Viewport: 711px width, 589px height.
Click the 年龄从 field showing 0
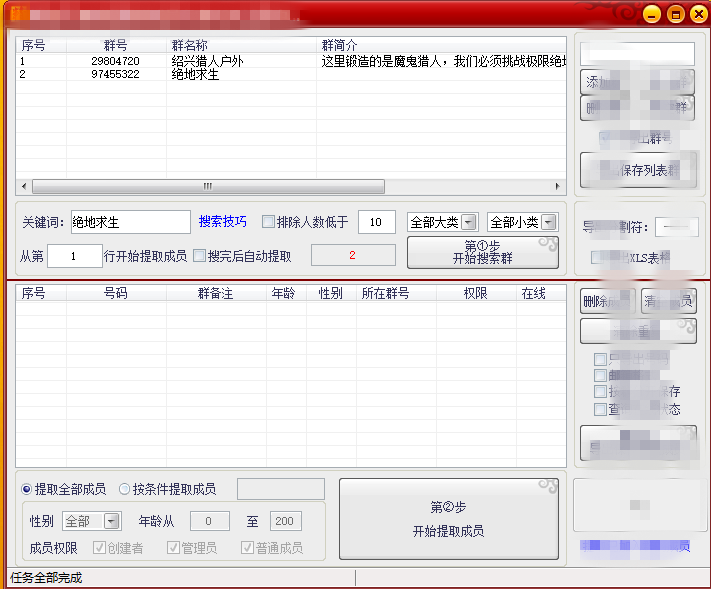[x=210, y=521]
